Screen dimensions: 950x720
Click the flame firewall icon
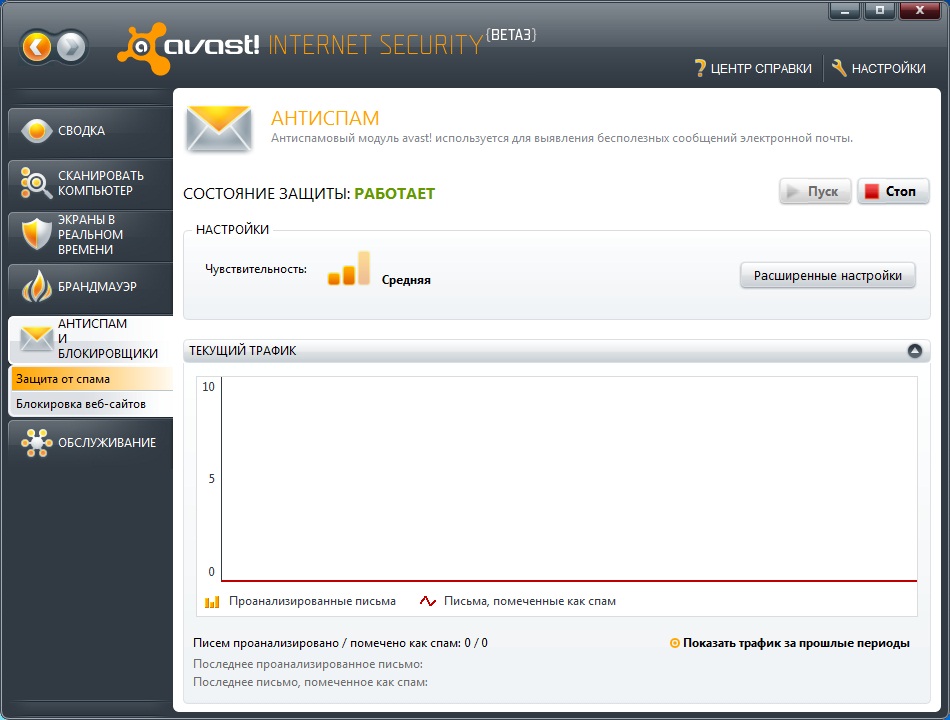tap(37, 286)
